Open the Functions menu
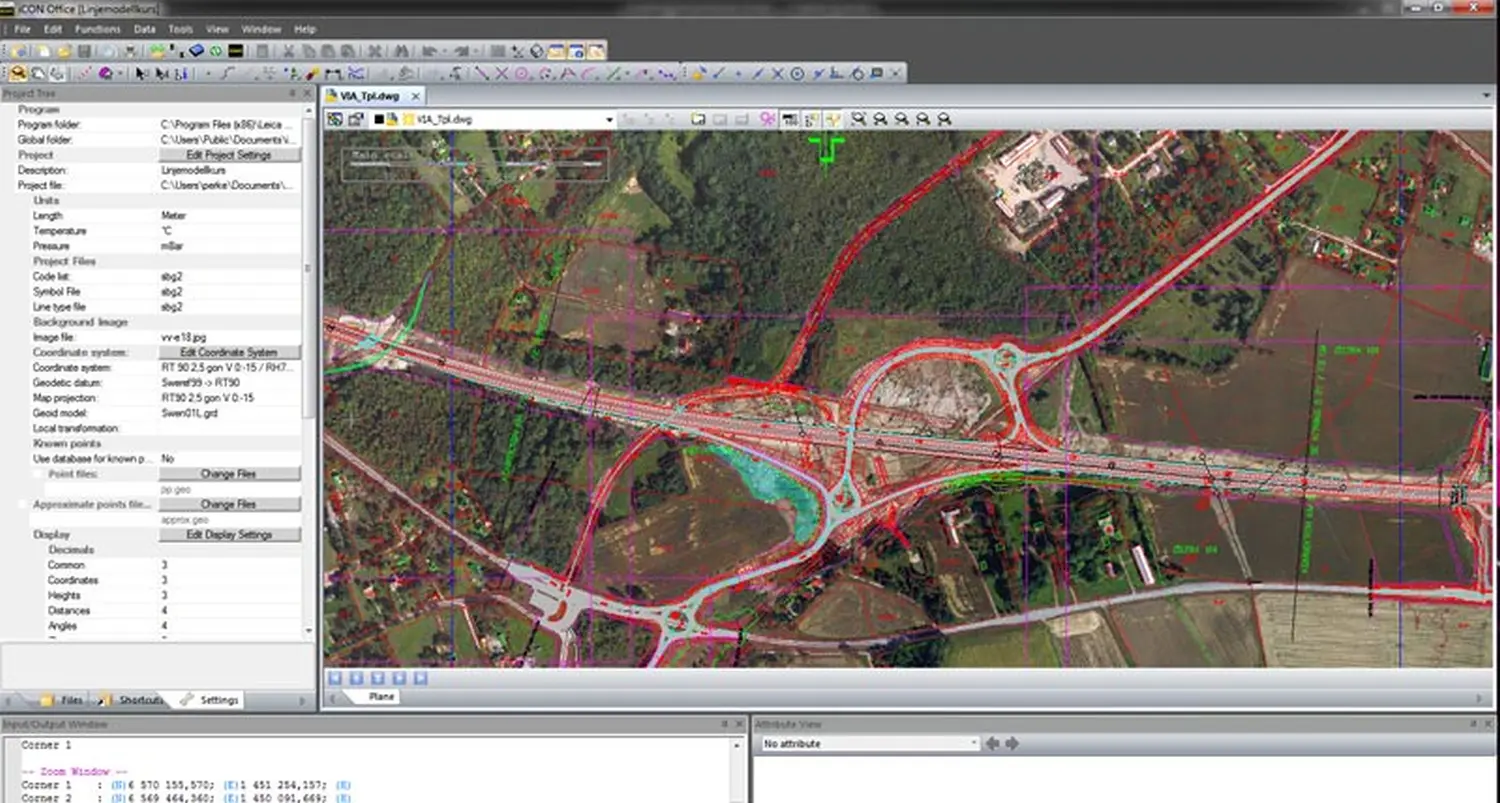Viewport: 1500px width, 803px height. (97, 29)
